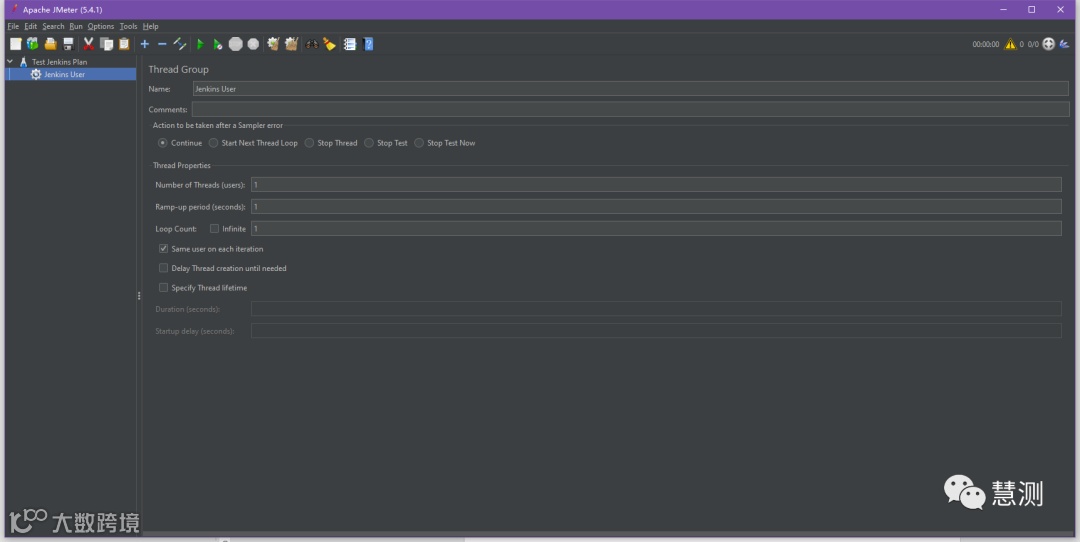Click the blue Help question mark icon

click(368, 44)
